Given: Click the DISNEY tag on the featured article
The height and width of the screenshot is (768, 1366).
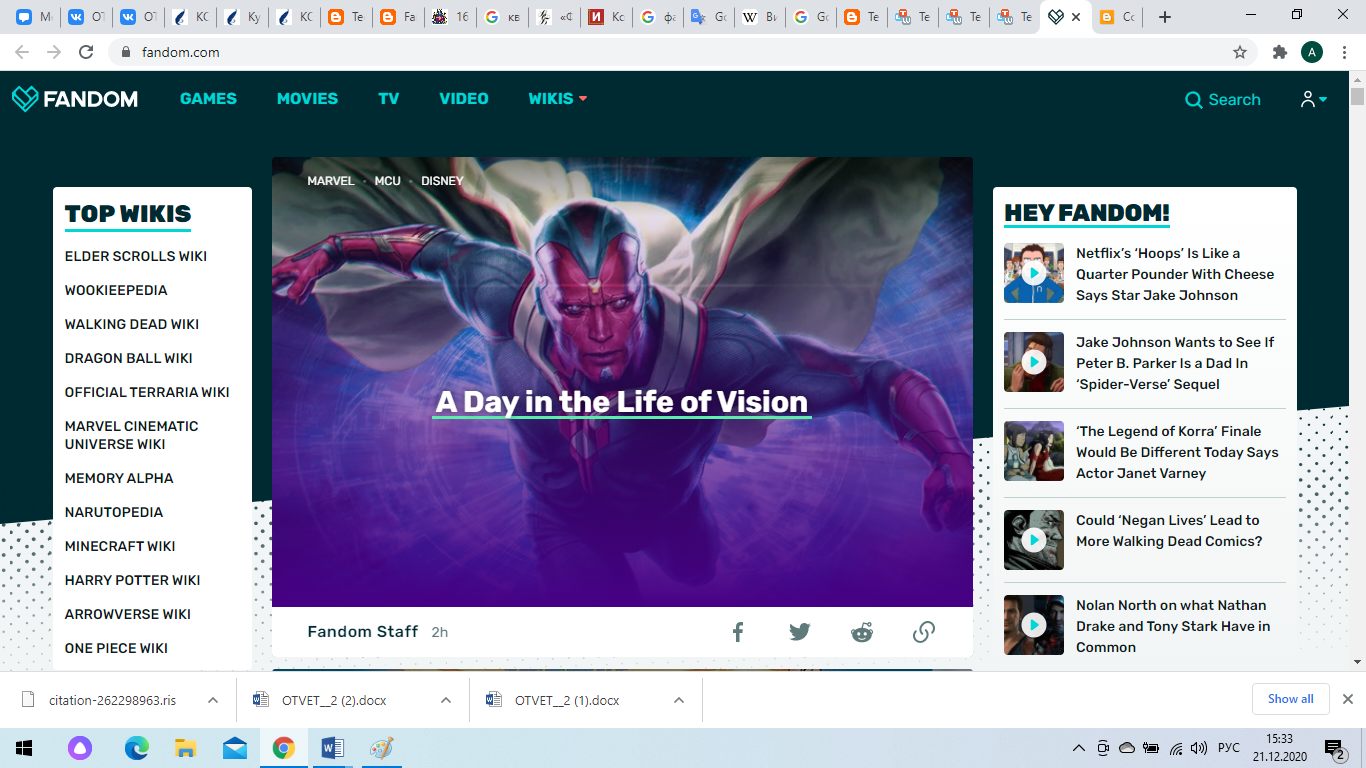Looking at the screenshot, I should pyautogui.click(x=442, y=181).
